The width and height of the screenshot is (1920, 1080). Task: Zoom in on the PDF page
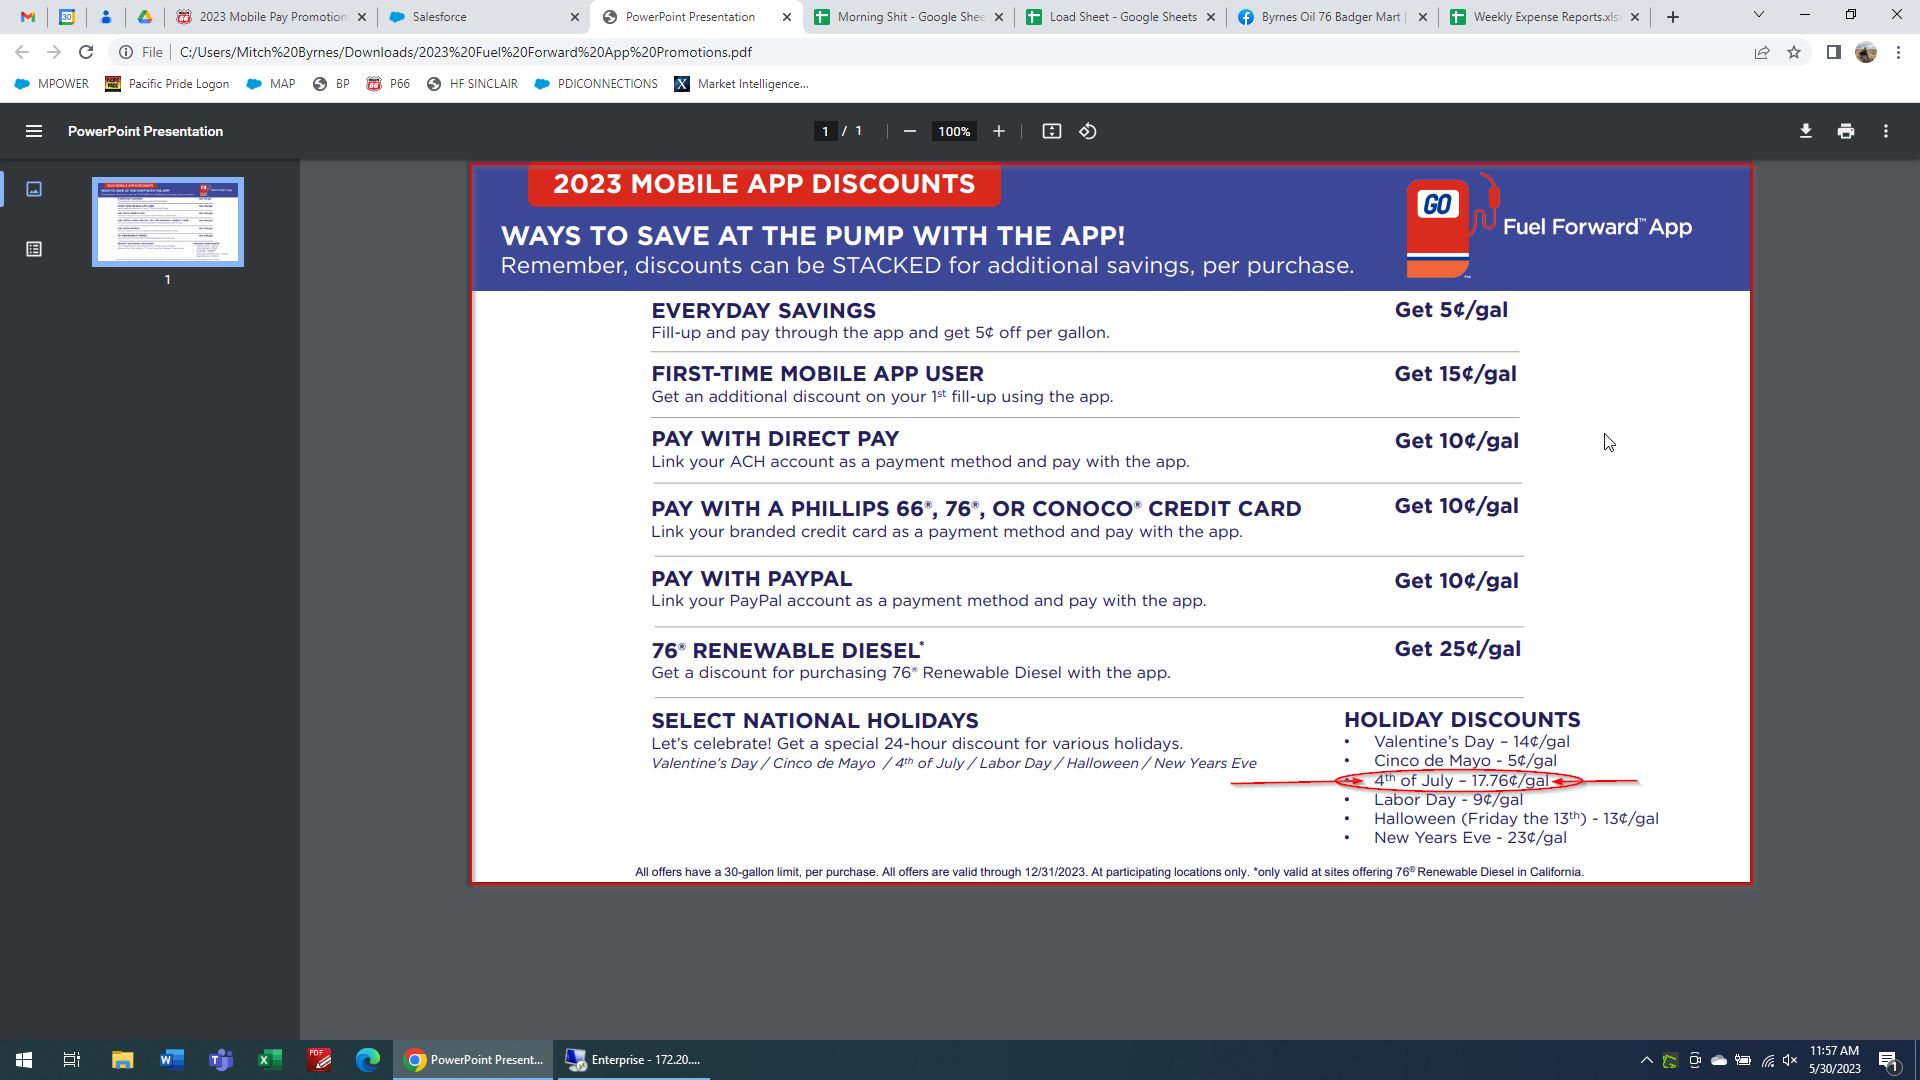click(x=998, y=131)
